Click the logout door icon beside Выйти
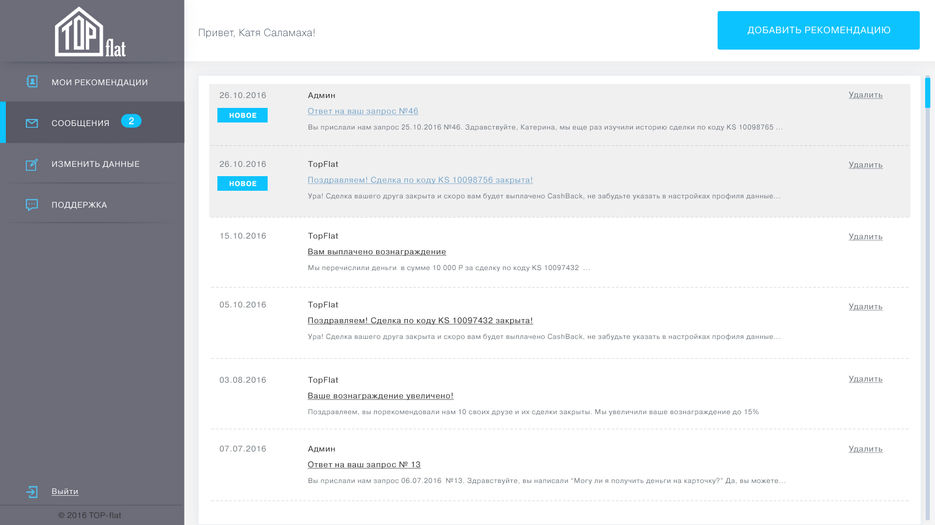Image resolution: width=935 pixels, height=525 pixels. tap(32, 492)
